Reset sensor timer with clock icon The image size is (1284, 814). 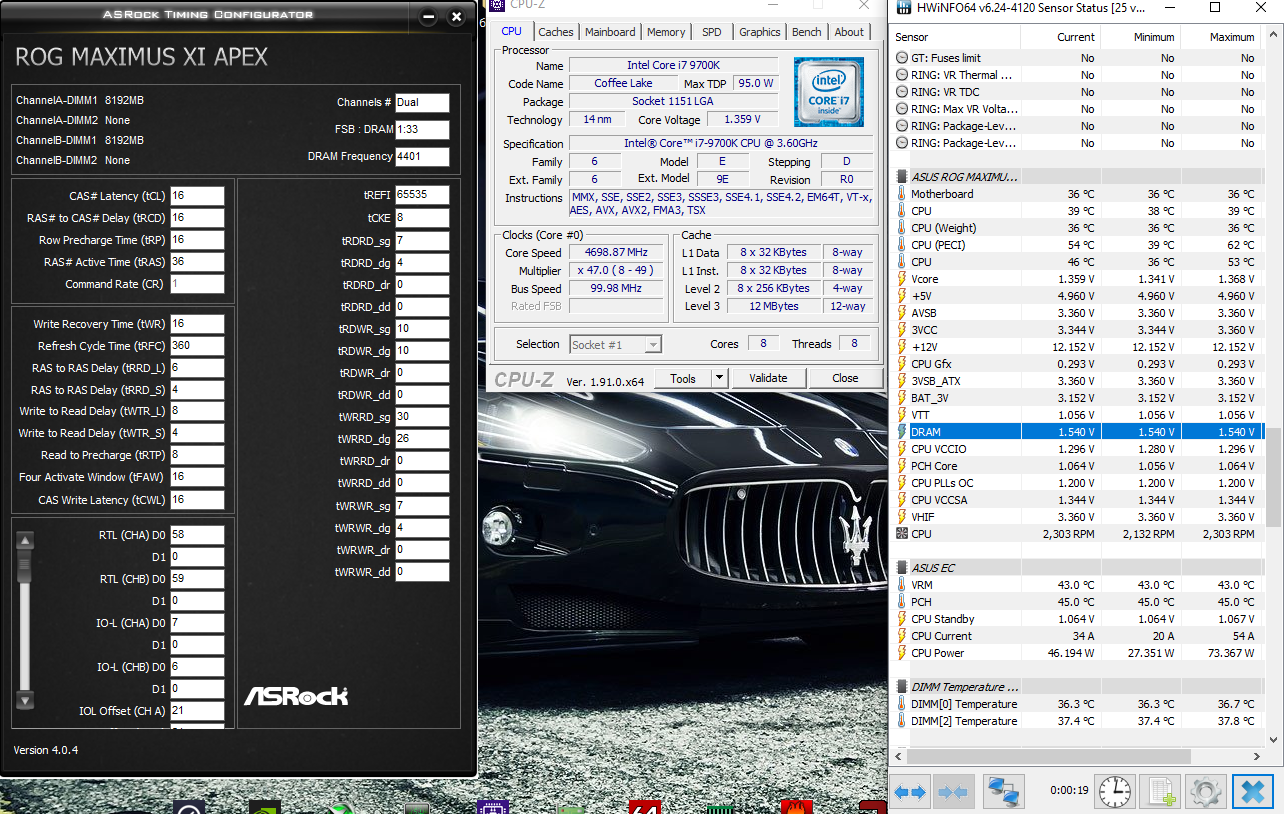(x=1114, y=791)
